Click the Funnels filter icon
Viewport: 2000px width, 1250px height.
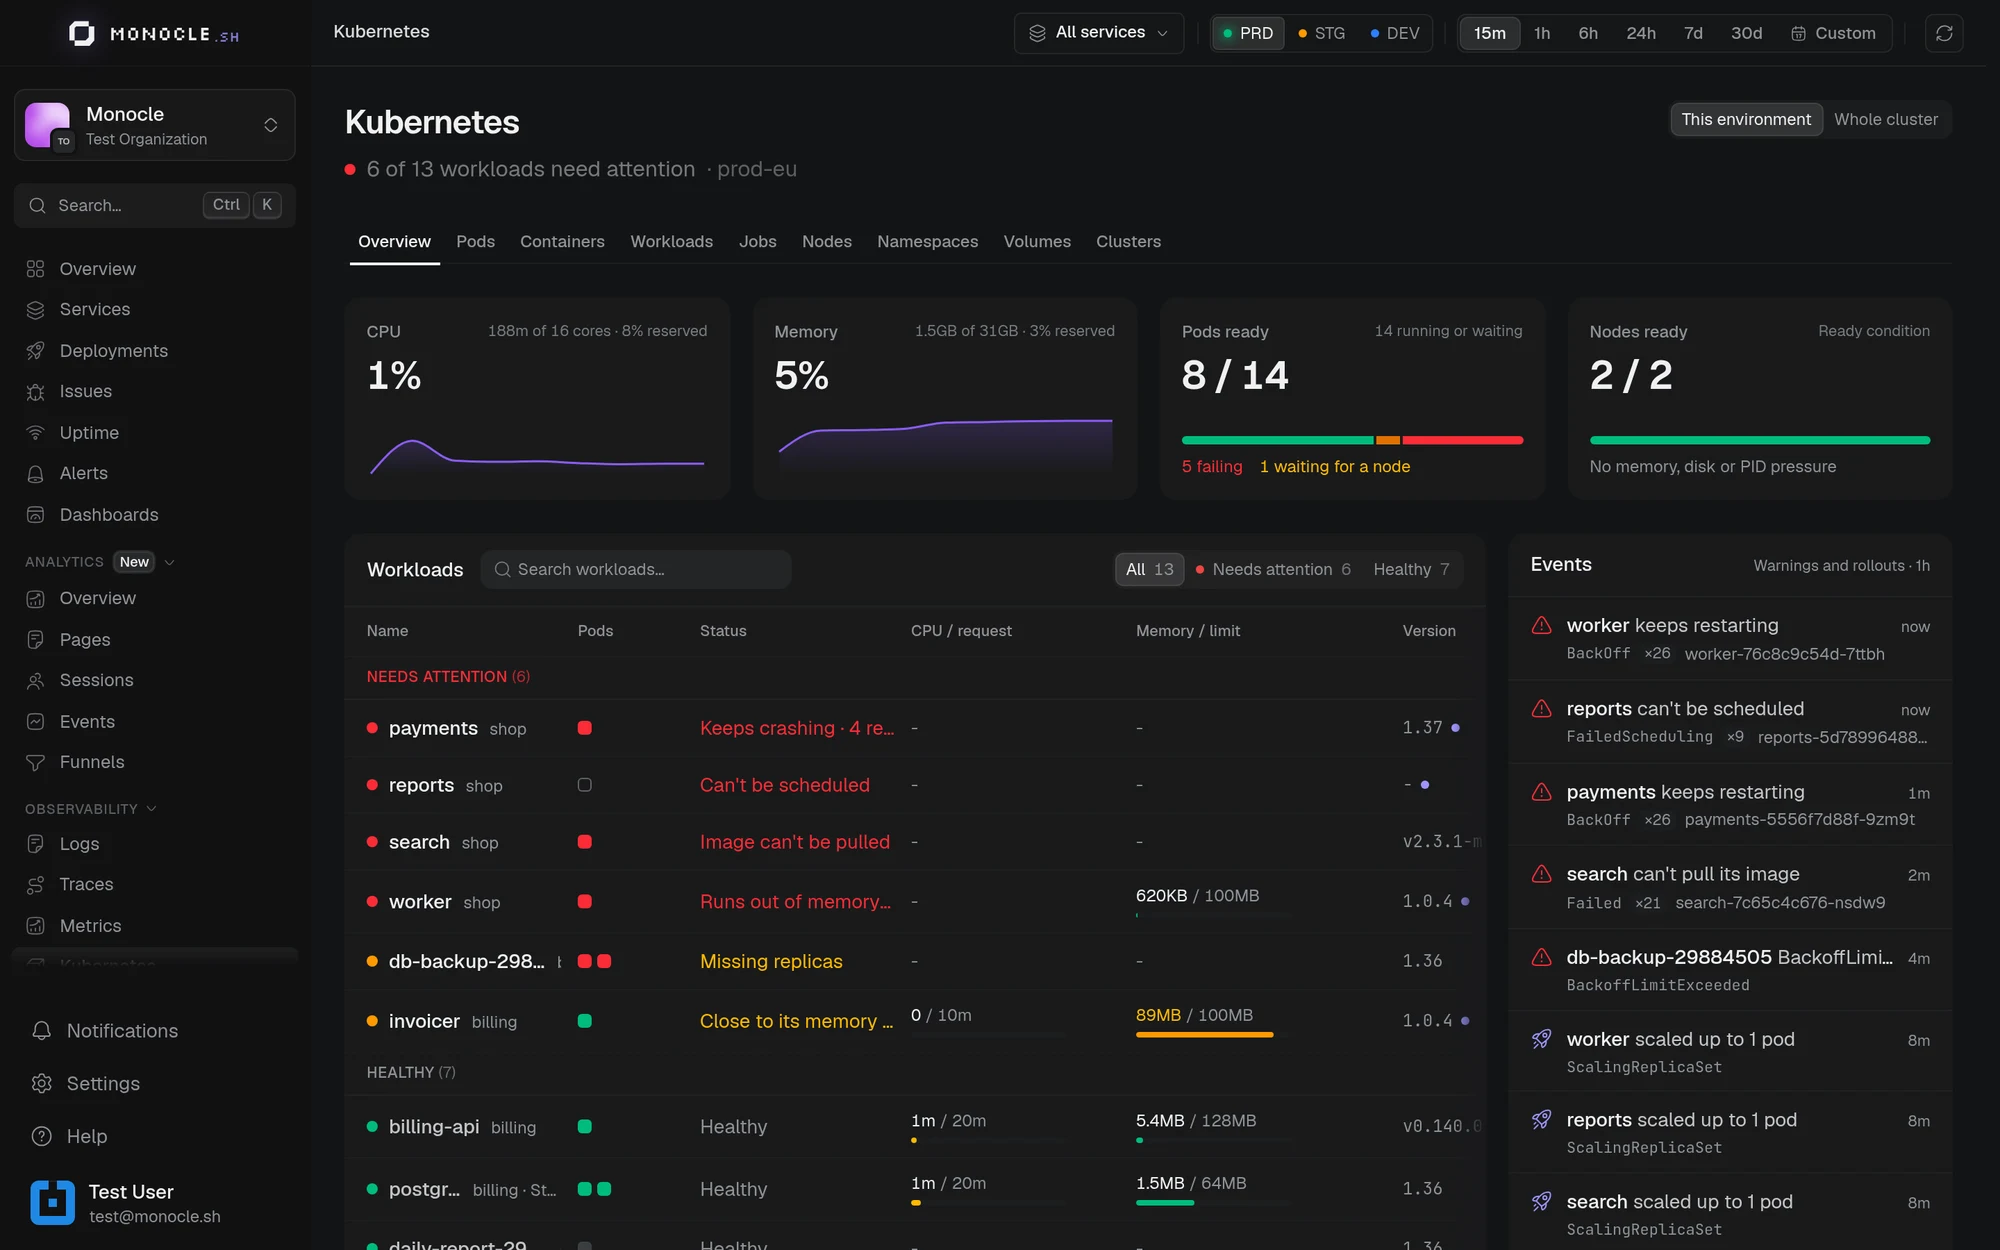click(36, 763)
